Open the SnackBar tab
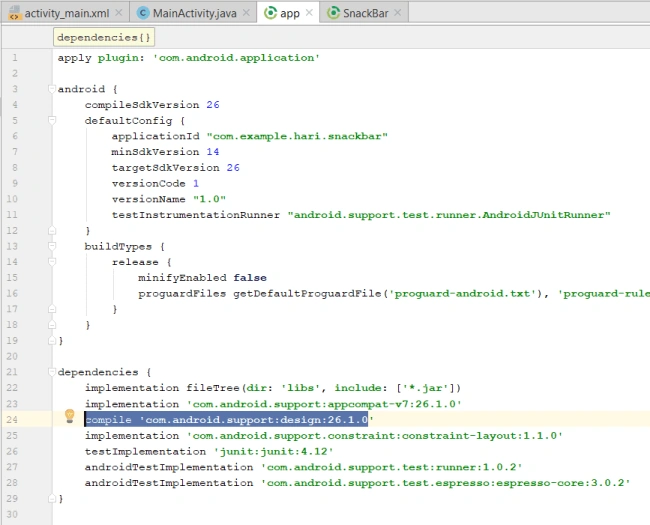Viewport: 650px width, 525px height. pyautogui.click(x=366, y=13)
